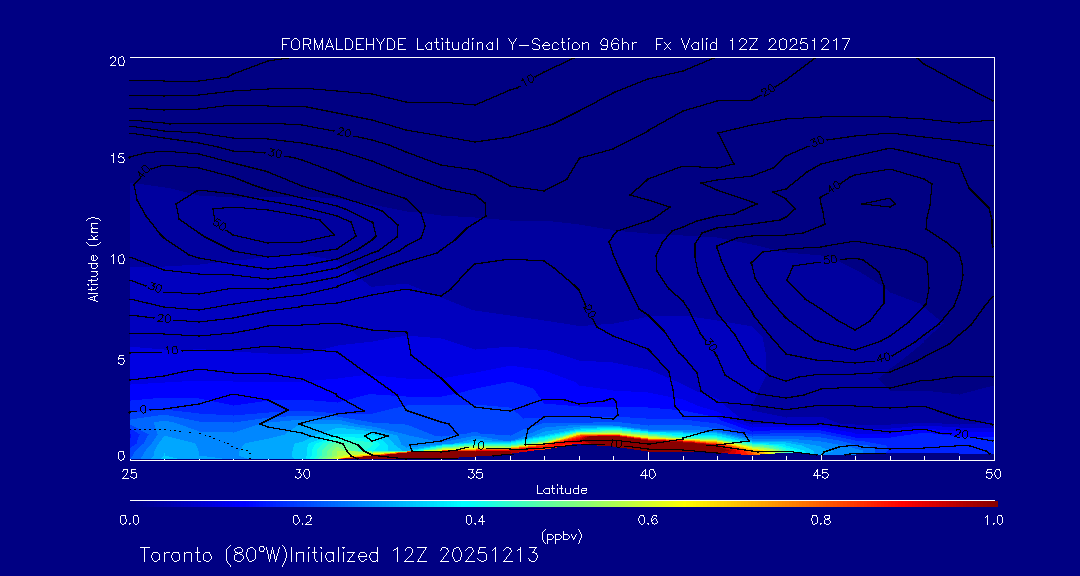Select the colorbar value 0.8
1080x576 pixels.
point(821,520)
